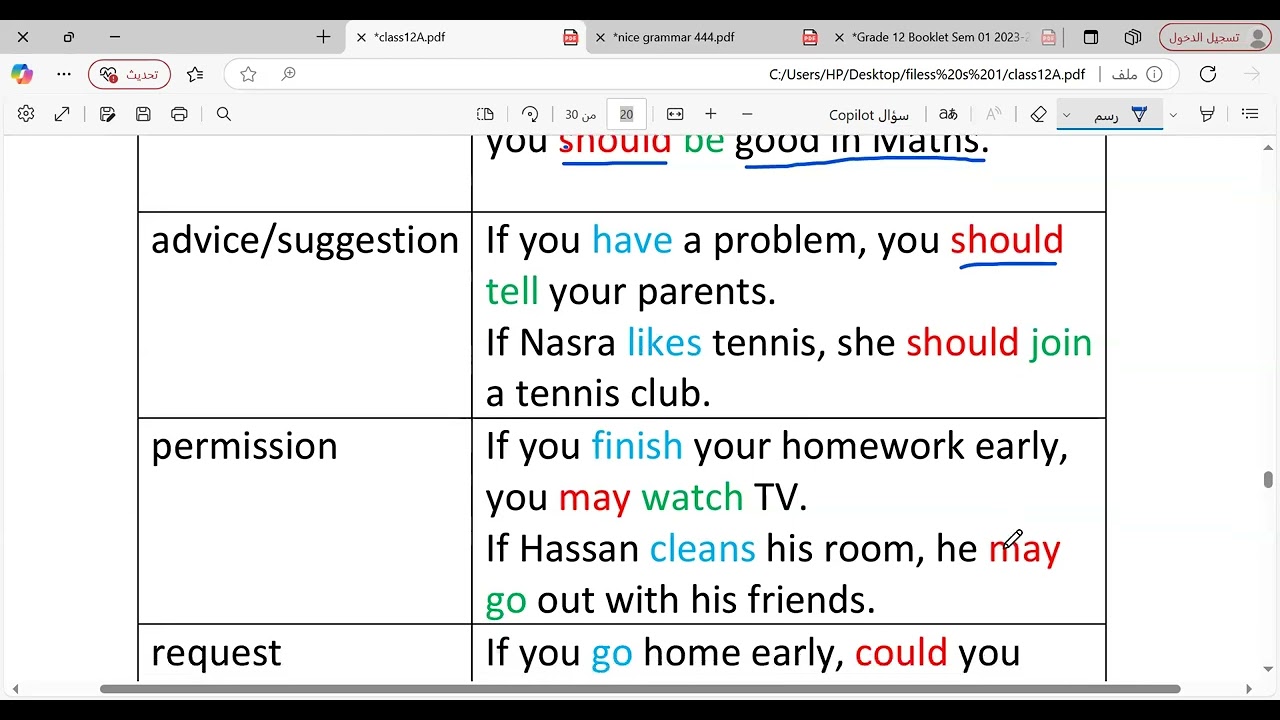Click the Save As icon with pencil
The width and height of the screenshot is (1280, 720).
tap(107, 114)
